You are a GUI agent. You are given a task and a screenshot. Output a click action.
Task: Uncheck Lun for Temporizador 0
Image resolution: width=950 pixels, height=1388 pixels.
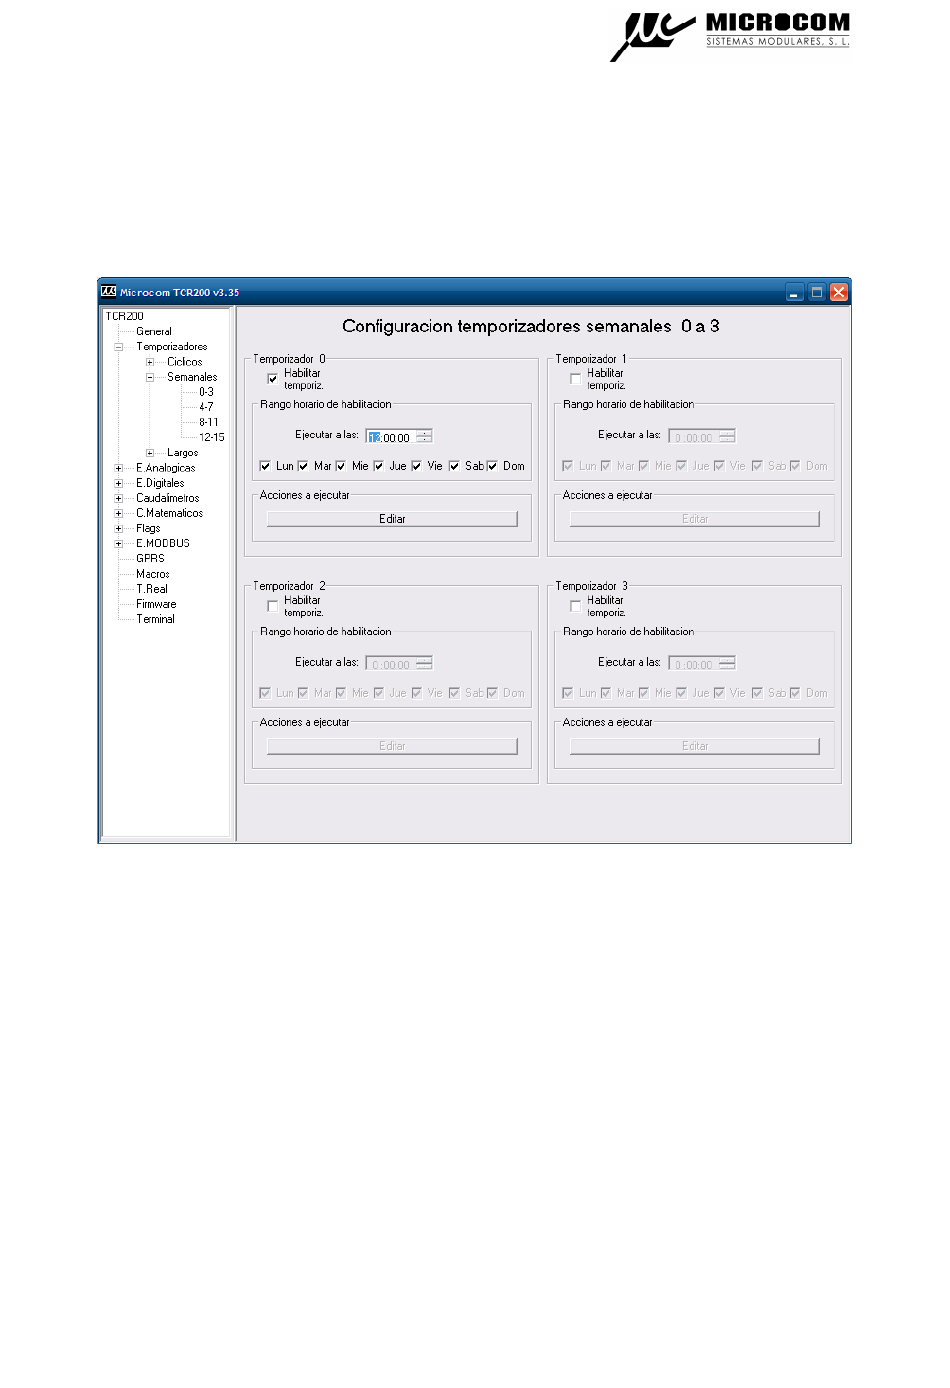click(x=265, y=466)
